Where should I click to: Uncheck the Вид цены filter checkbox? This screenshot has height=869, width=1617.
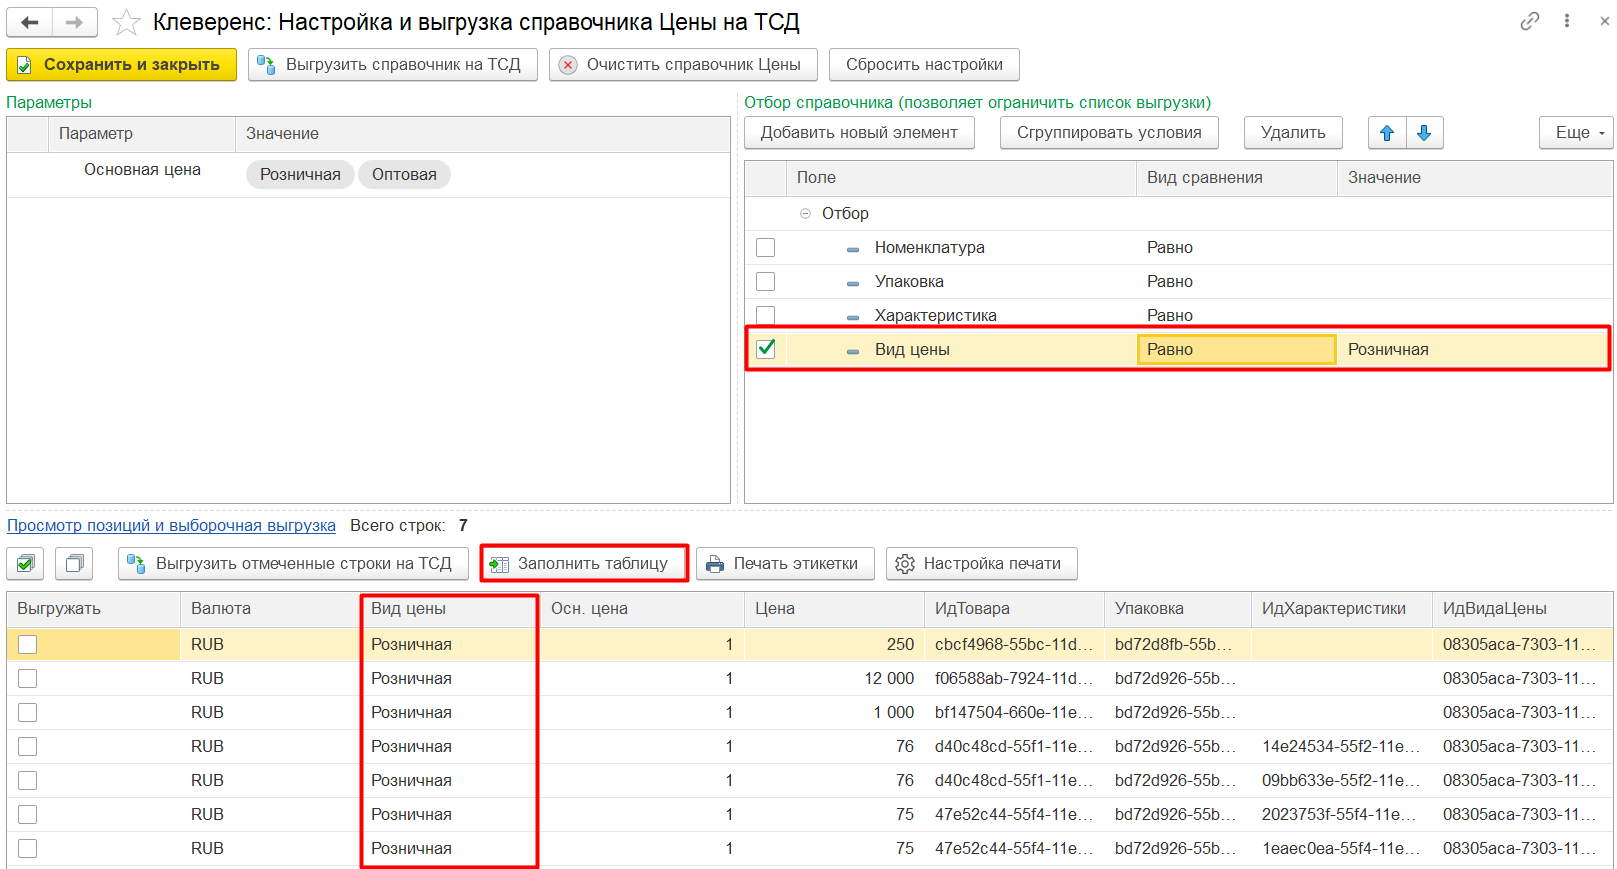[x=766, y=349]
